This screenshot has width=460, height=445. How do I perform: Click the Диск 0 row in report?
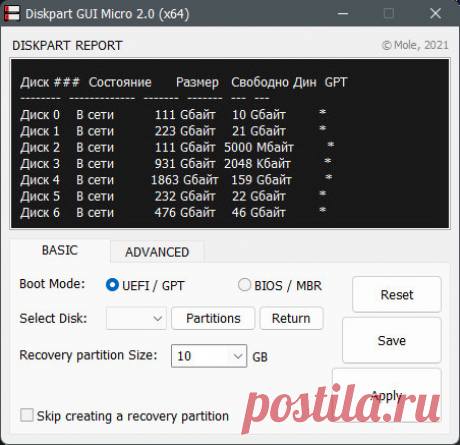(173, 115)
